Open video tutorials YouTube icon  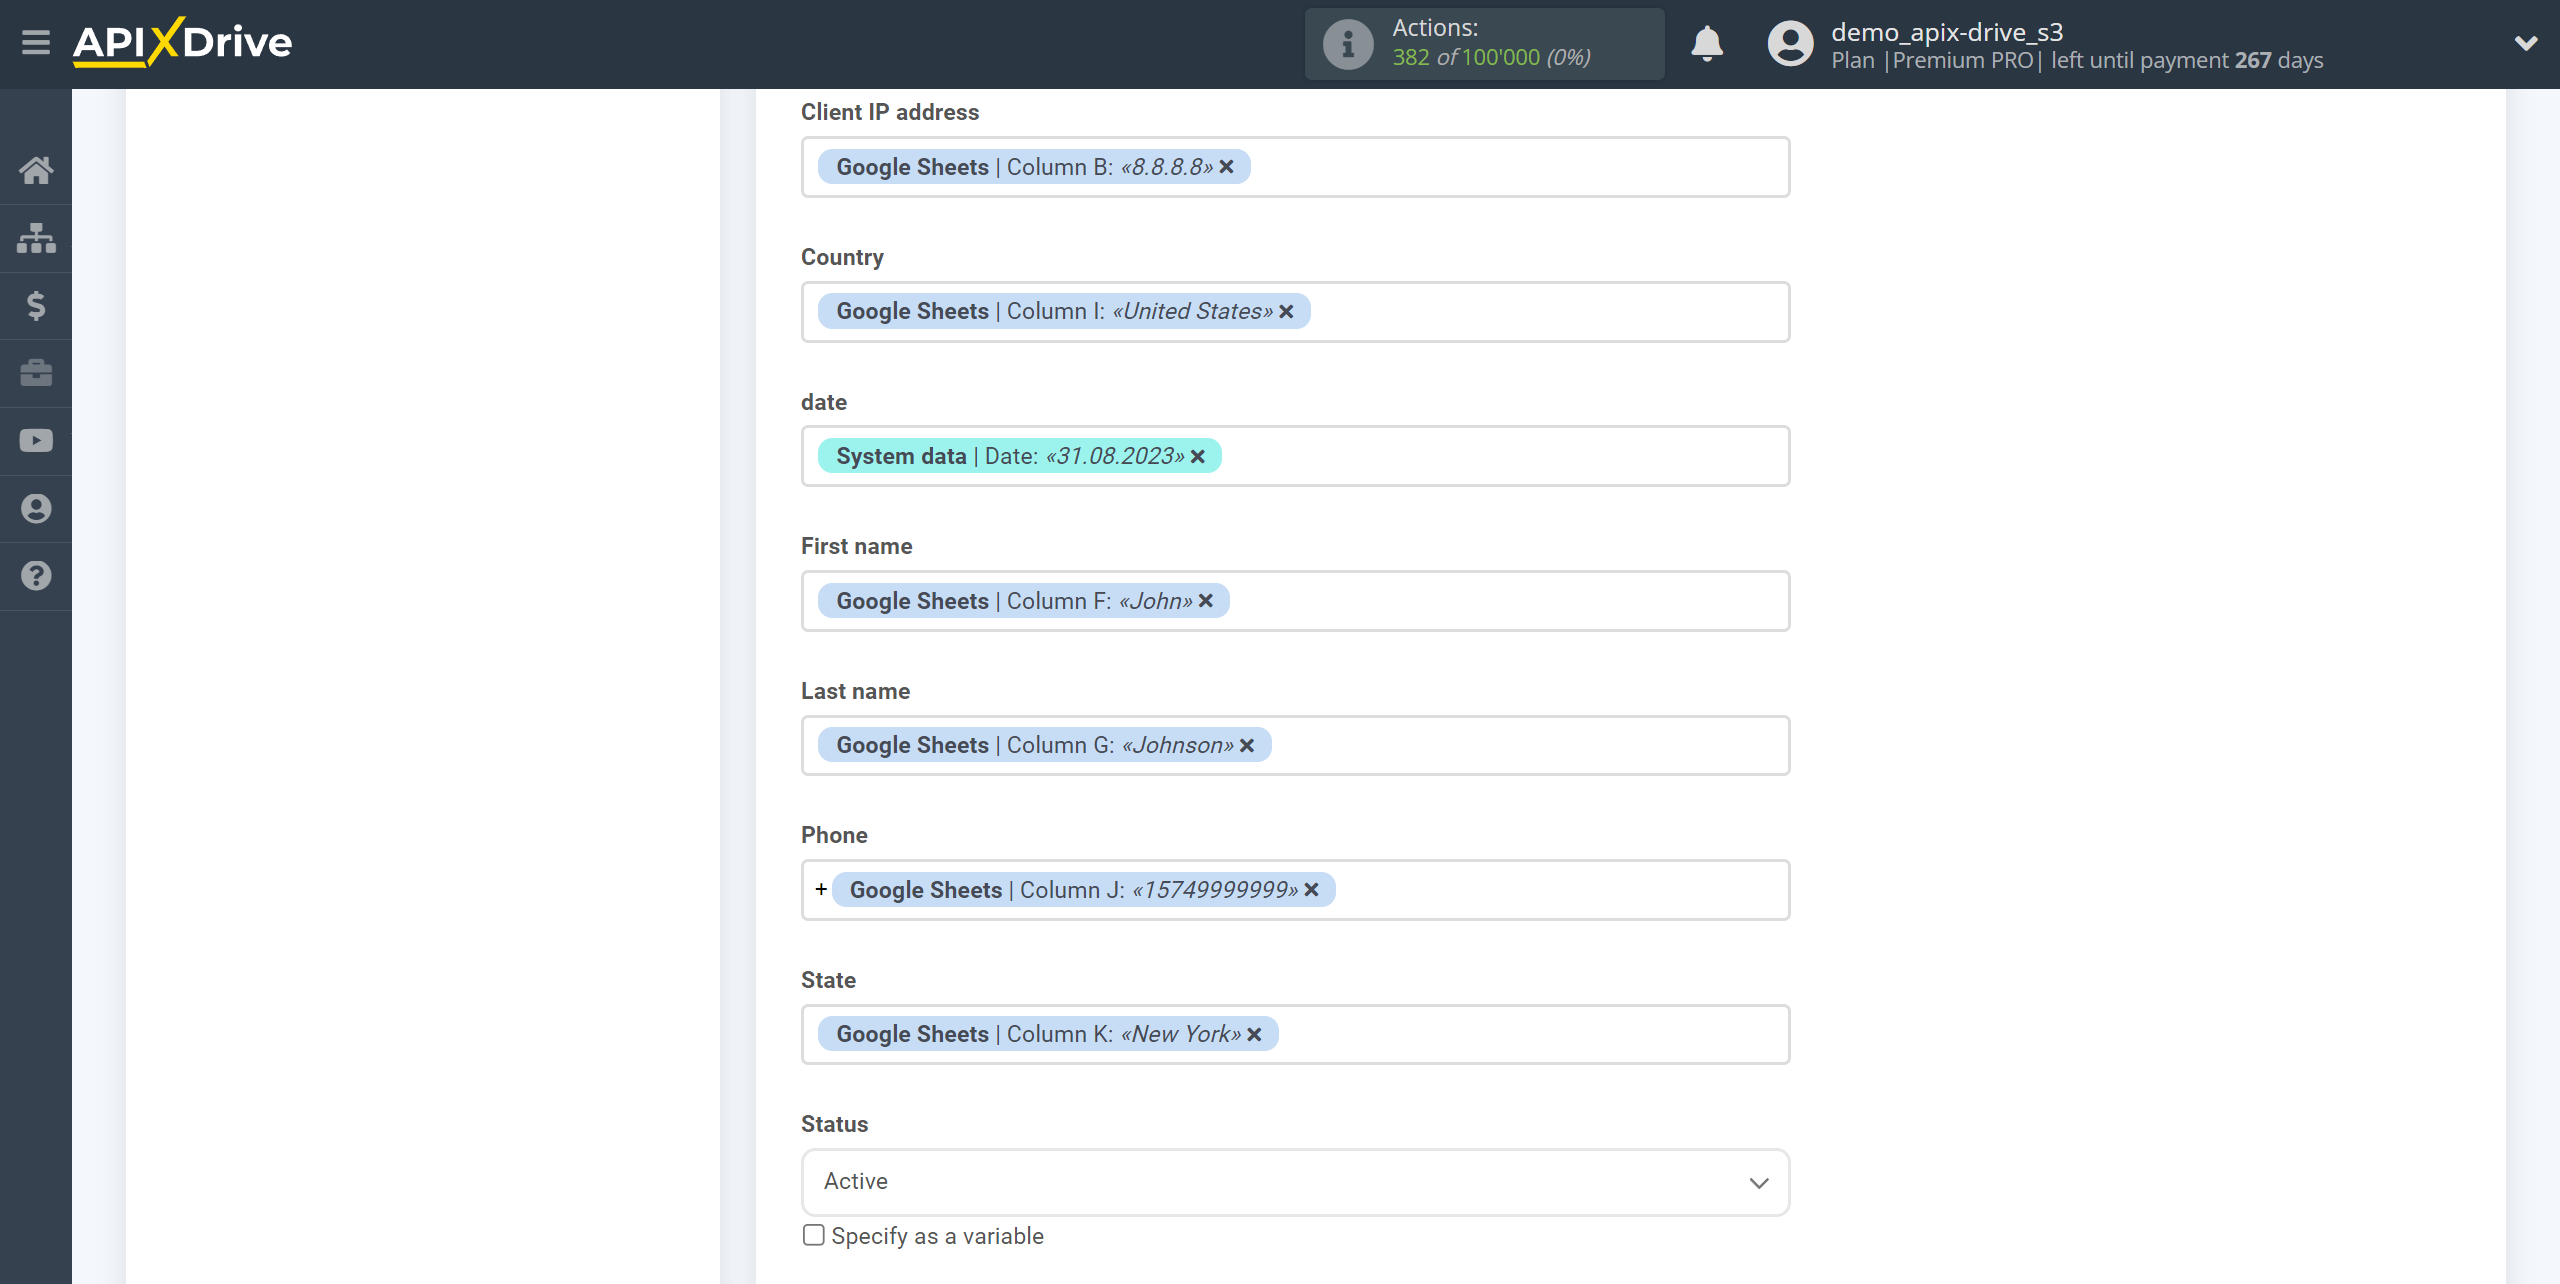pos(36,441)
